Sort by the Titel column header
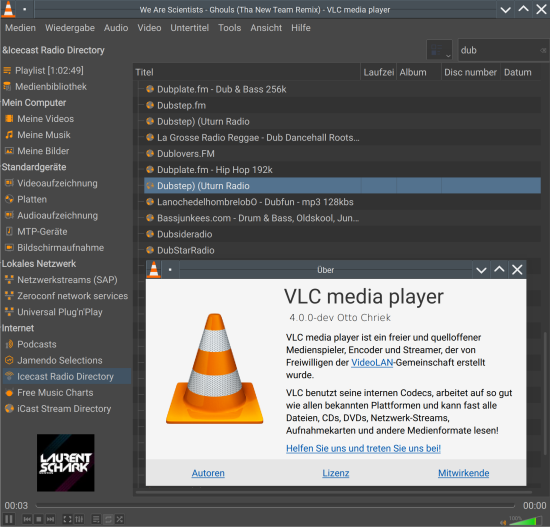550x527 pixels. (x=247, y=72)
